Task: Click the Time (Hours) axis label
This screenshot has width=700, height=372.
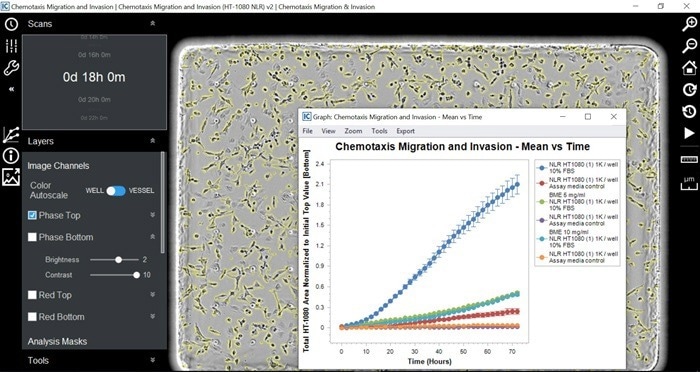Action: pyautogui.click(x=429, y=361)
